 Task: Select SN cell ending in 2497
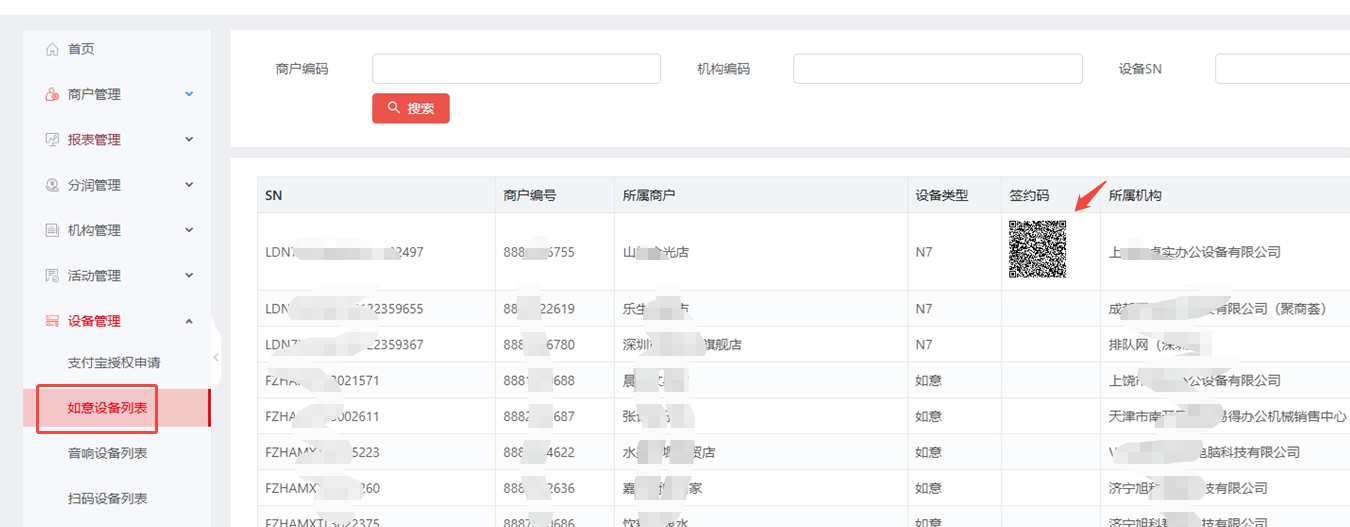(x=376, y=252)
